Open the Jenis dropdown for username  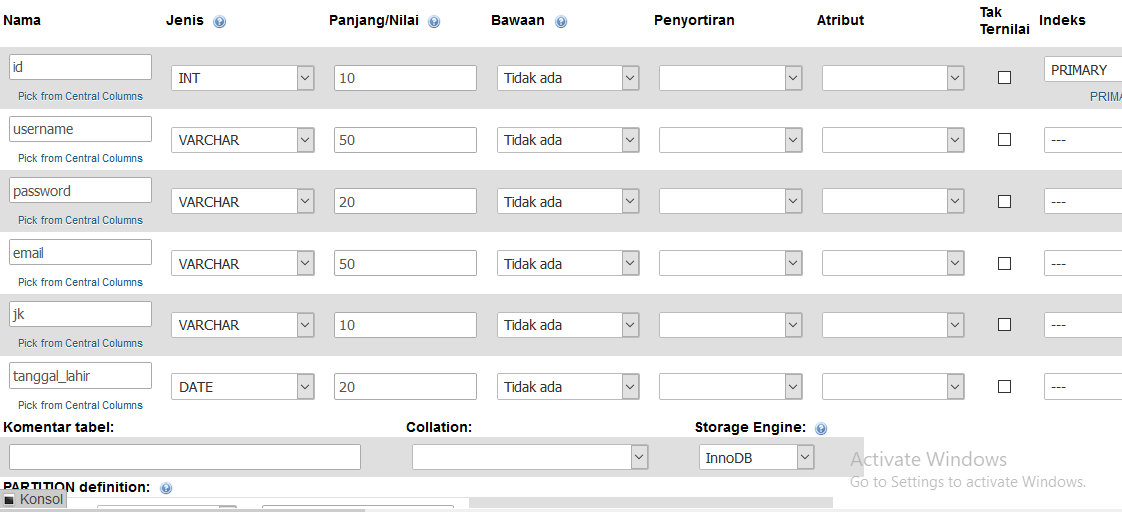click(x=243, y=140)
